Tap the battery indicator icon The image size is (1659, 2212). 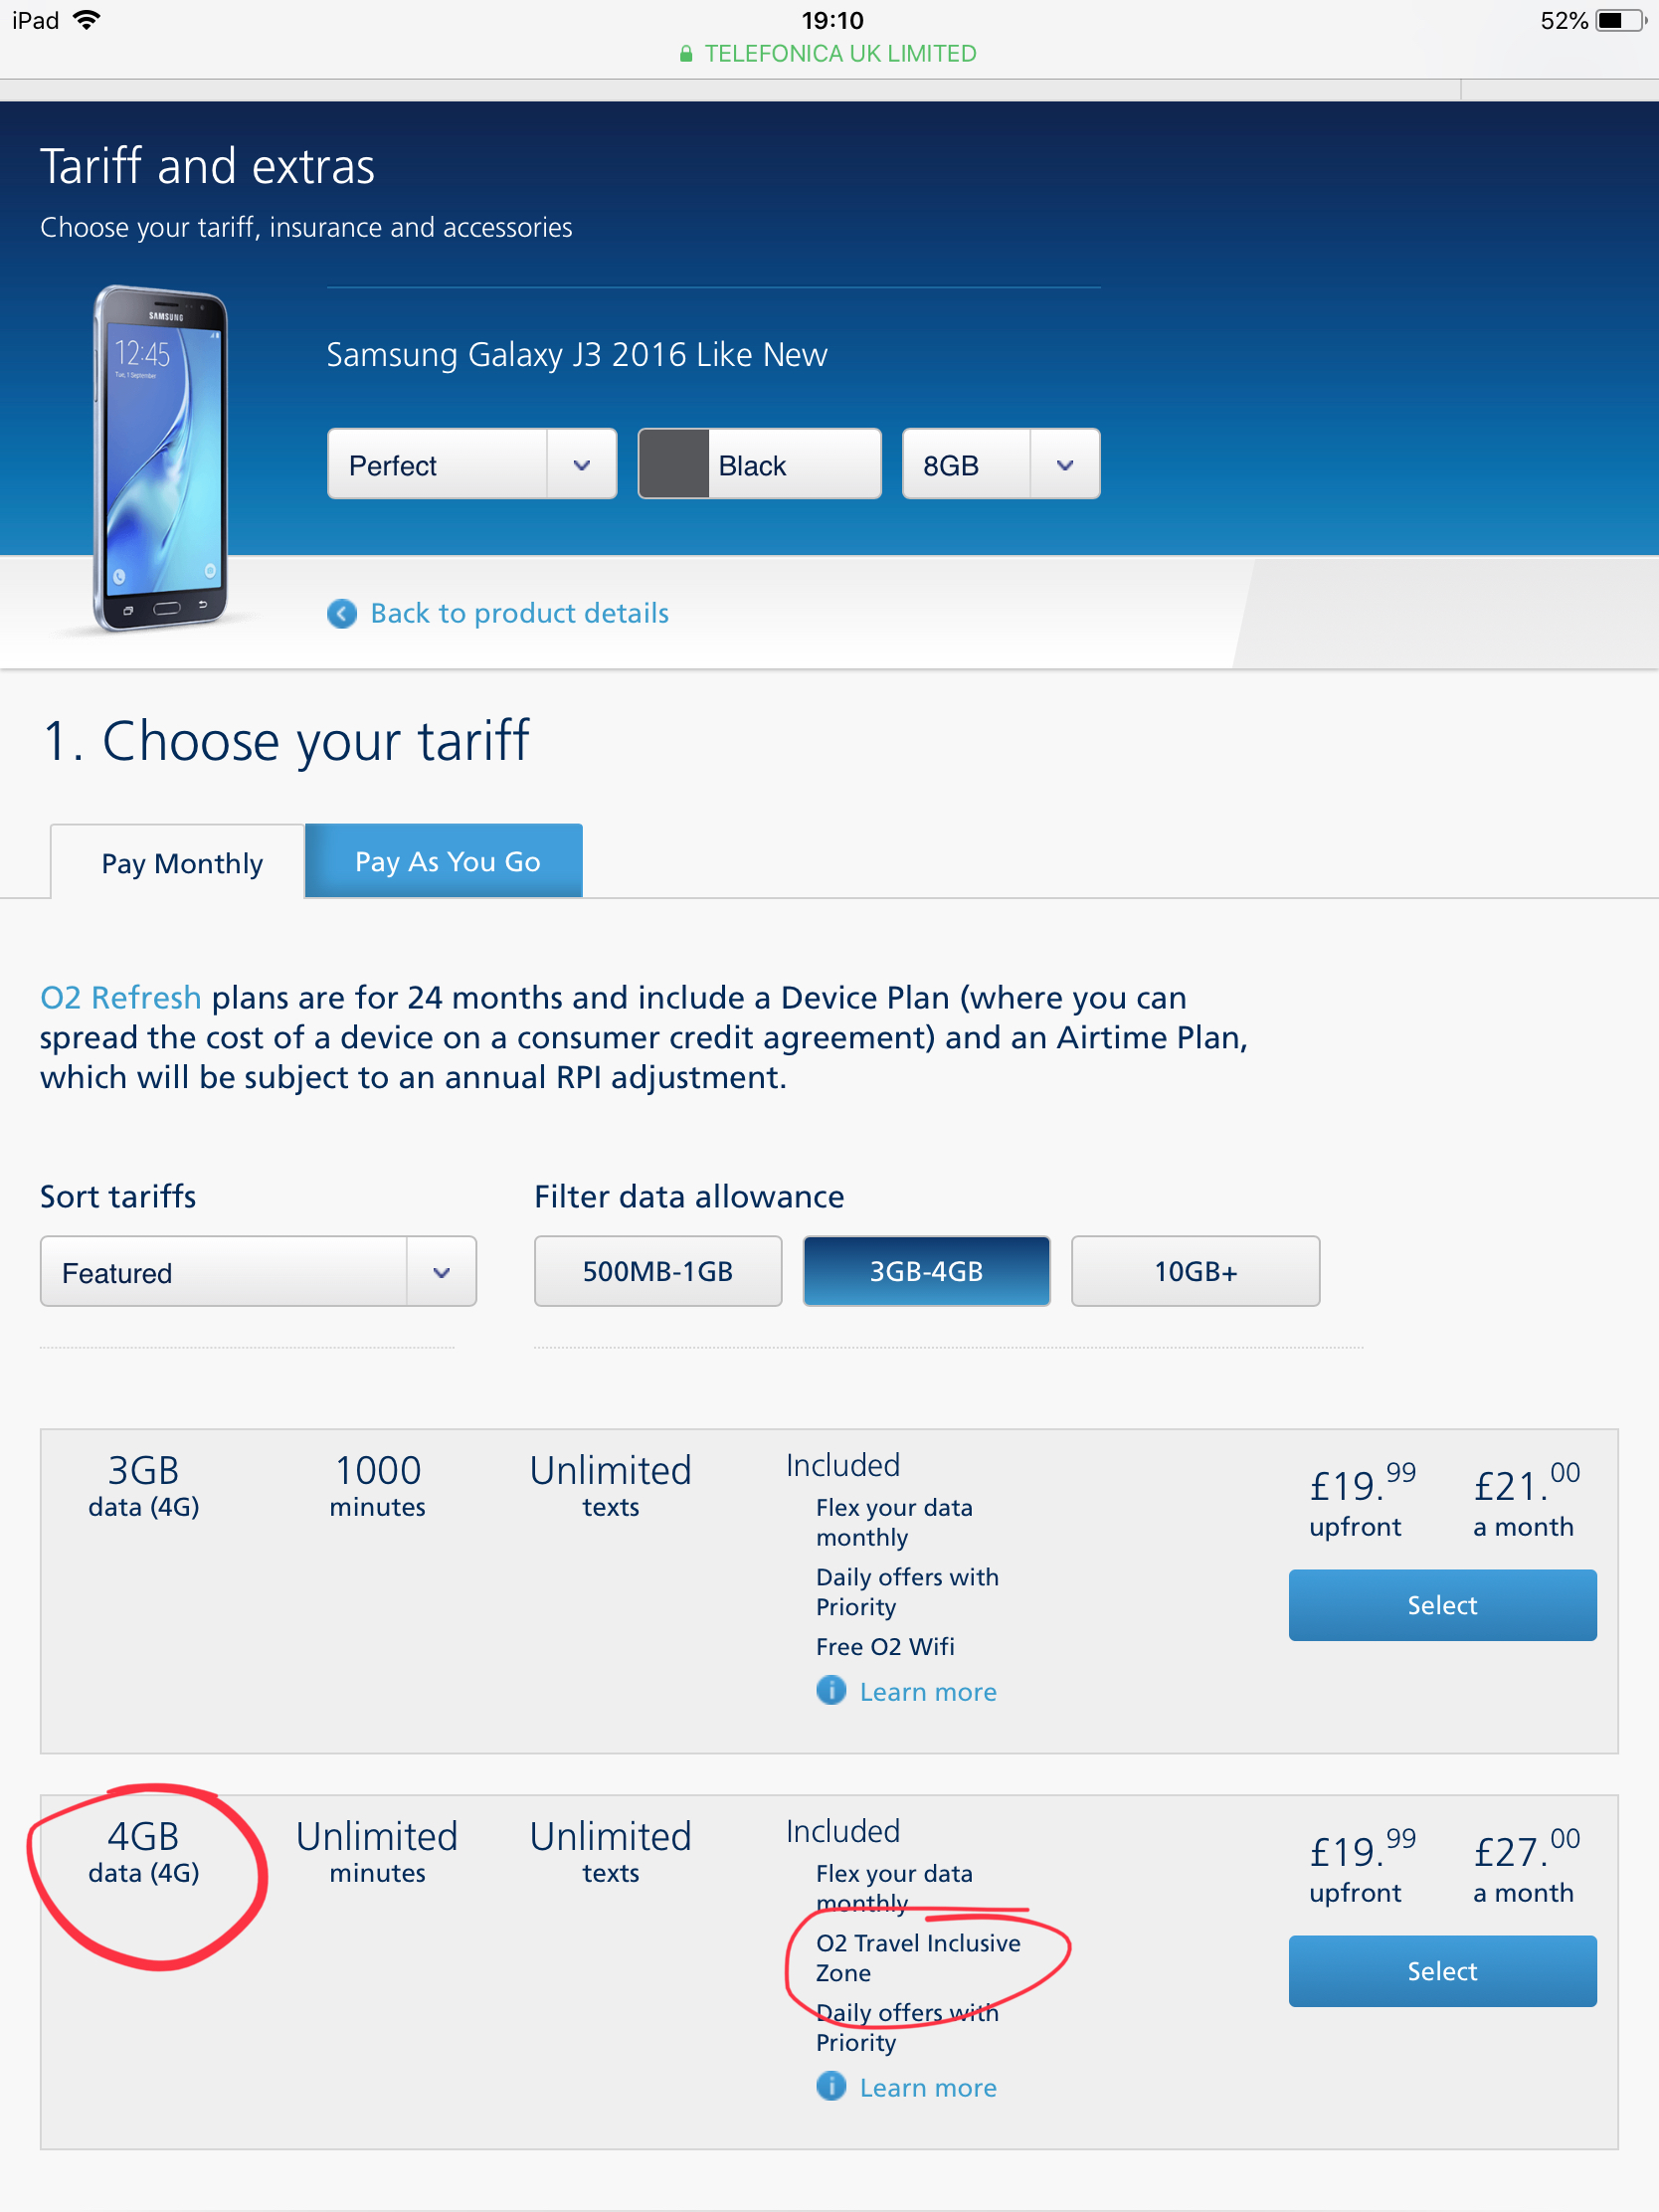pyautogui.click(x=1620, y=20)
